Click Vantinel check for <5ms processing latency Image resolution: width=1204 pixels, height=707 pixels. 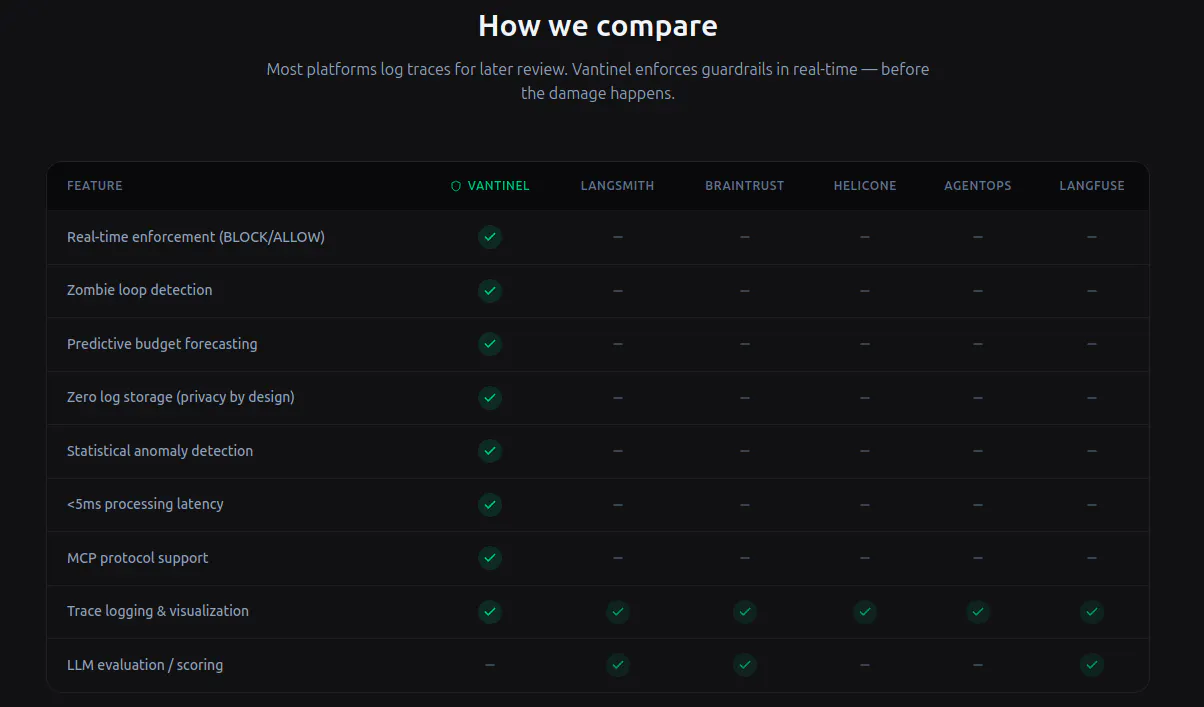490,505
